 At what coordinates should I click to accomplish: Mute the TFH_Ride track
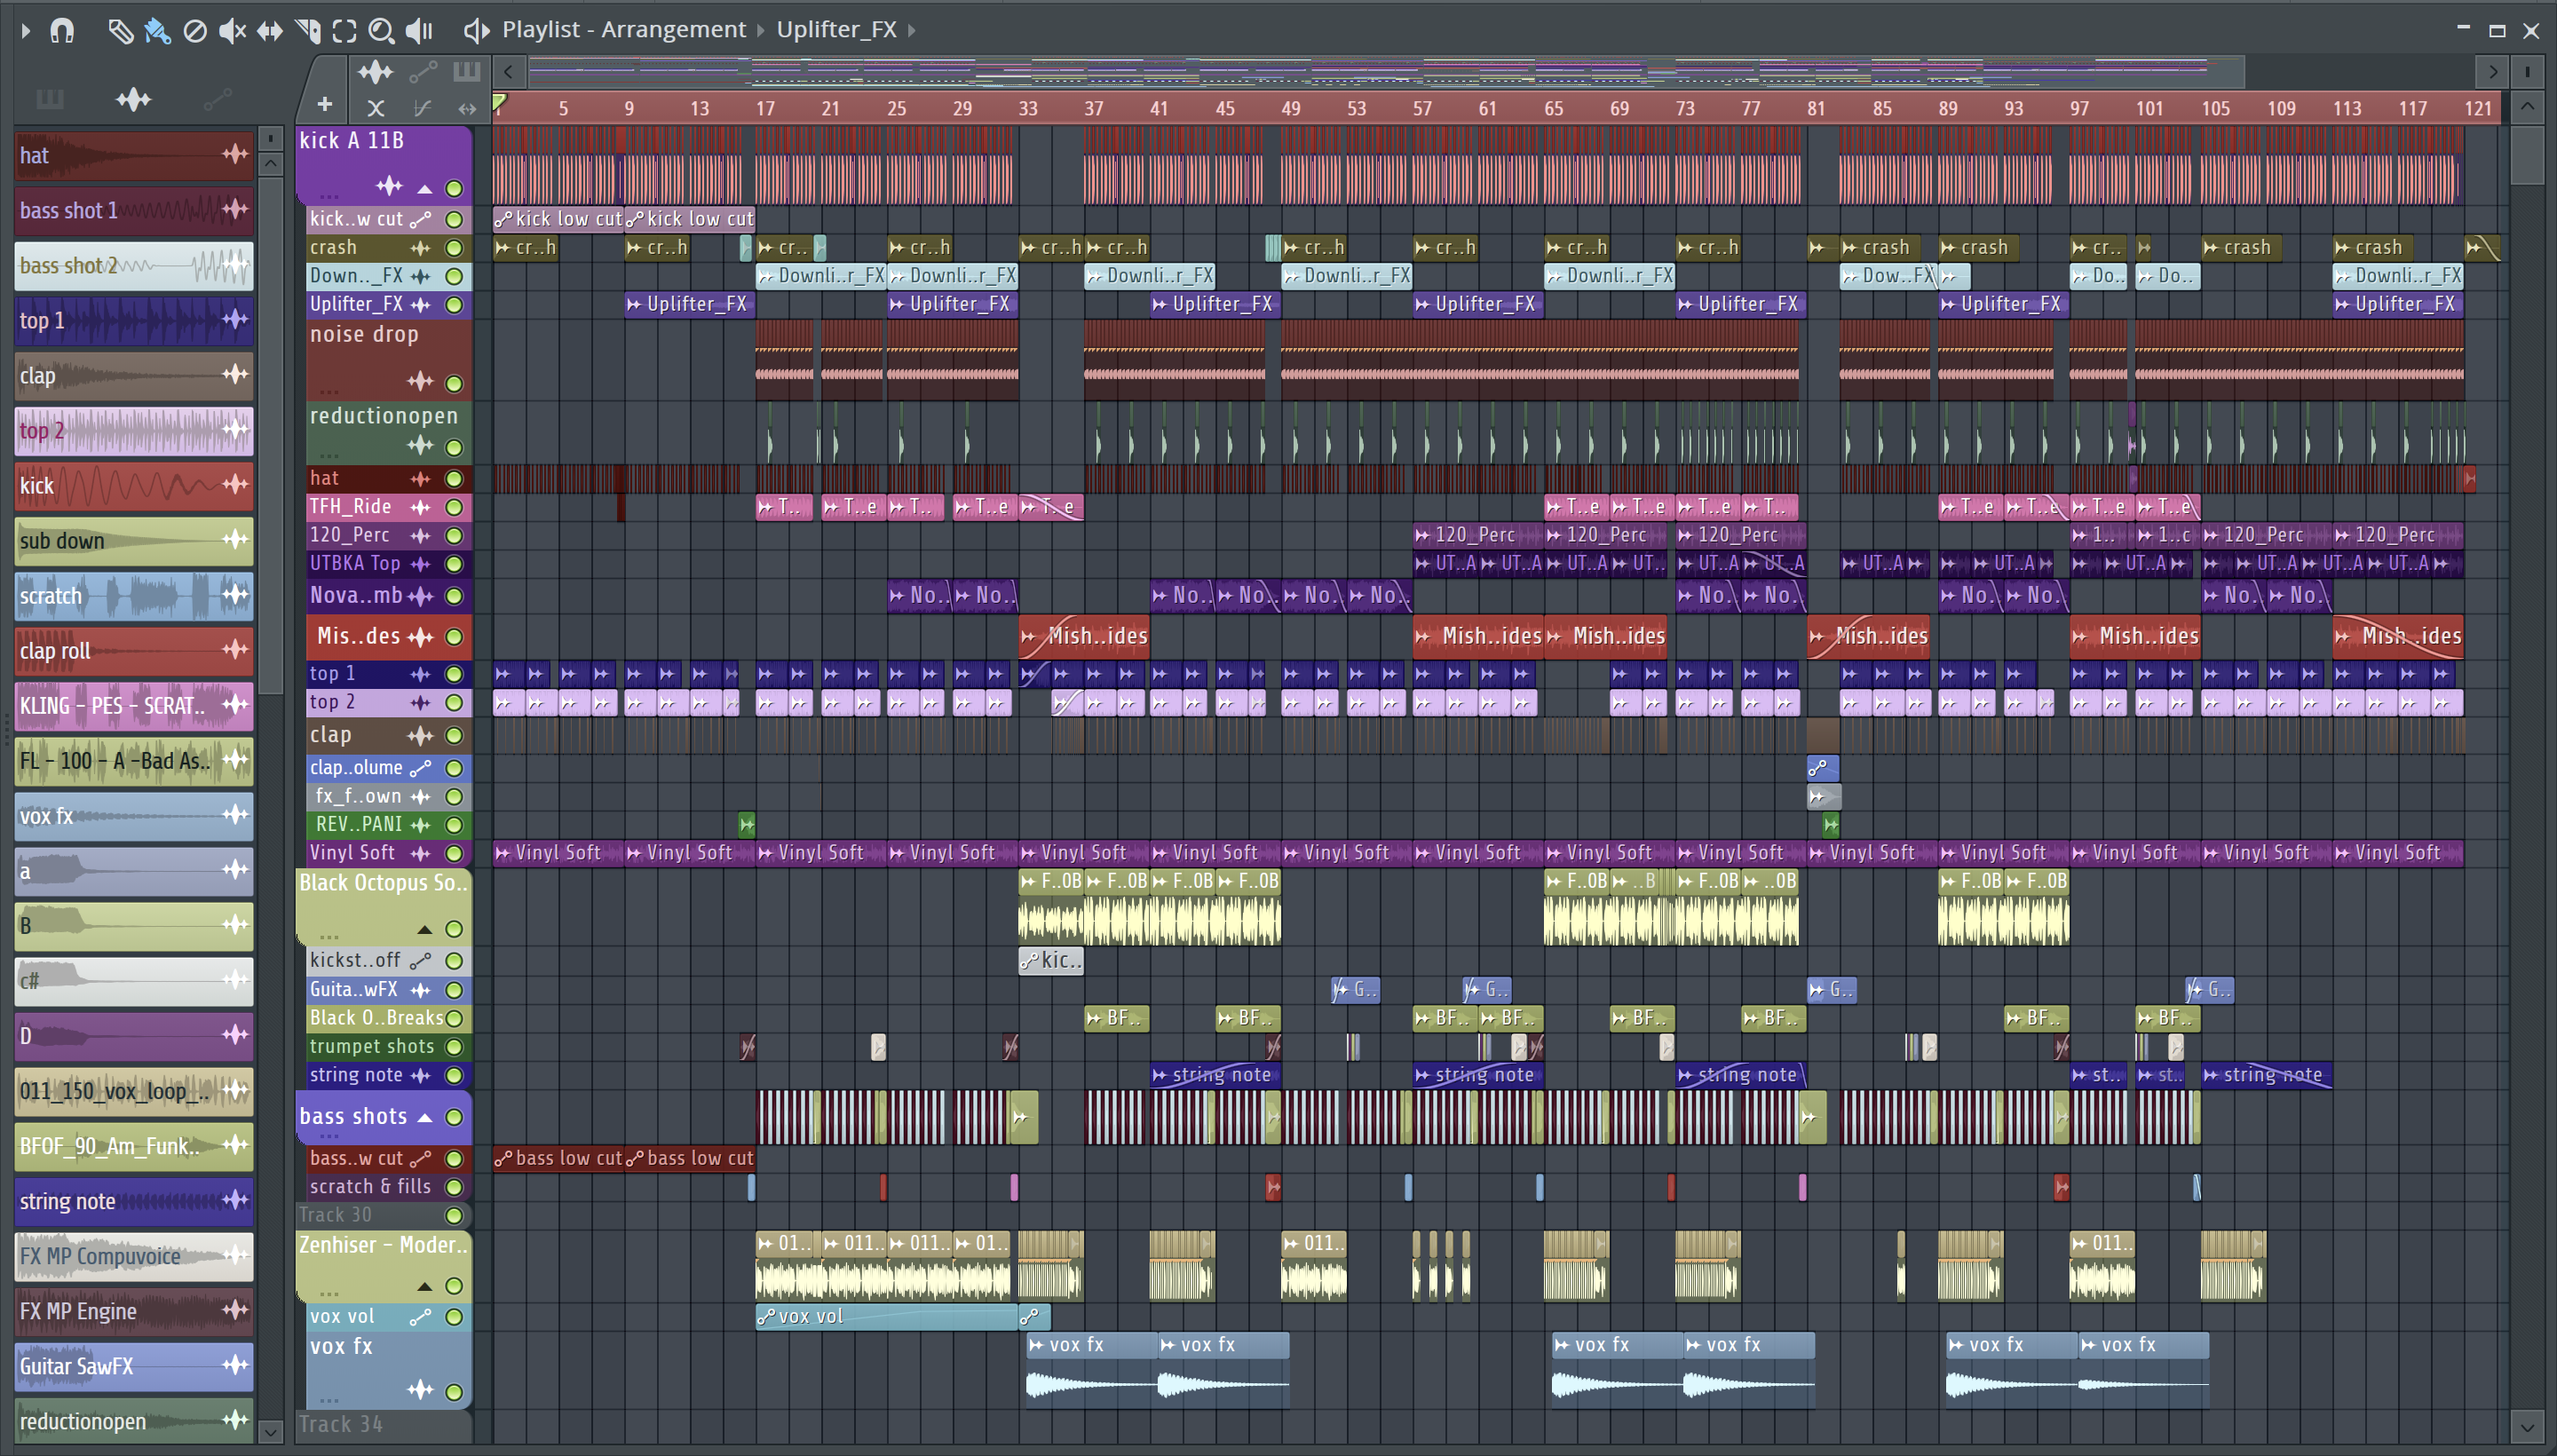pos(454,508)
